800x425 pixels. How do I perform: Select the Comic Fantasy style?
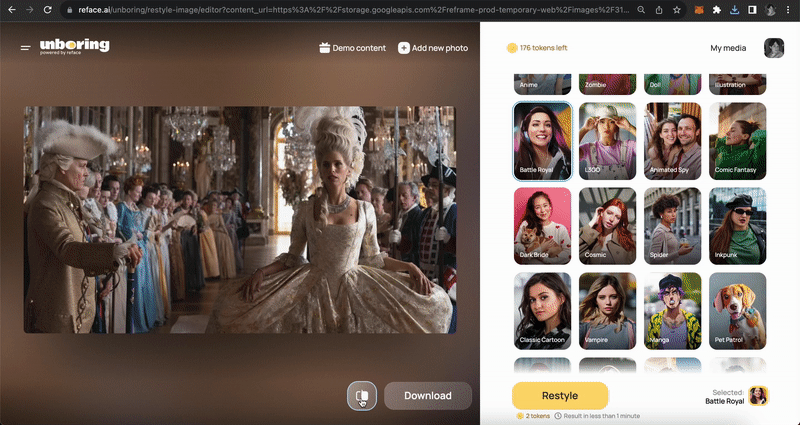tap(737, 141)
